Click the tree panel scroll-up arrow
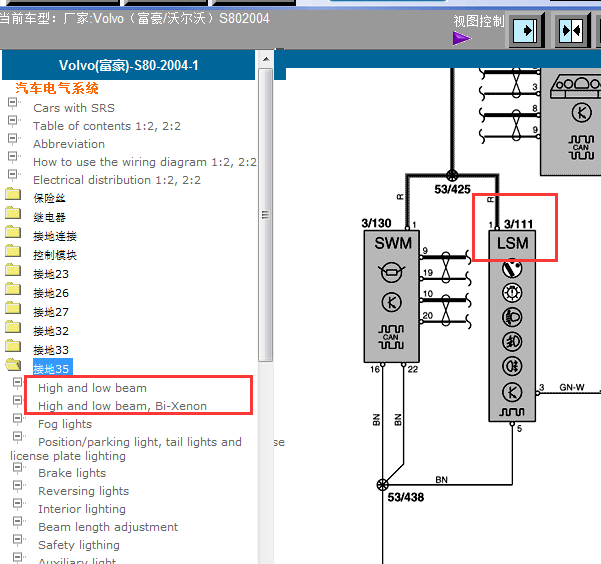601x564 pixels. [x=266, y=60]
